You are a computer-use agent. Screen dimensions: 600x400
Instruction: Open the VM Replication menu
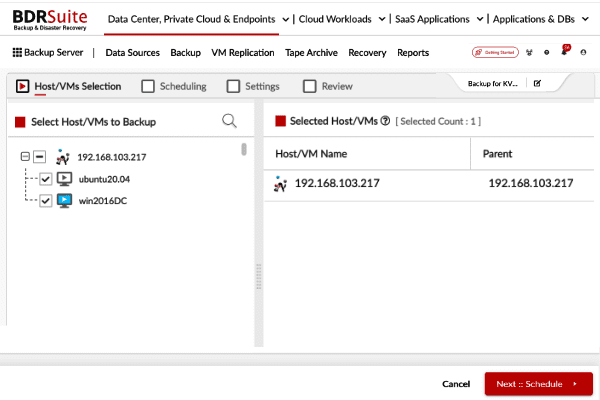click(243, 52)
